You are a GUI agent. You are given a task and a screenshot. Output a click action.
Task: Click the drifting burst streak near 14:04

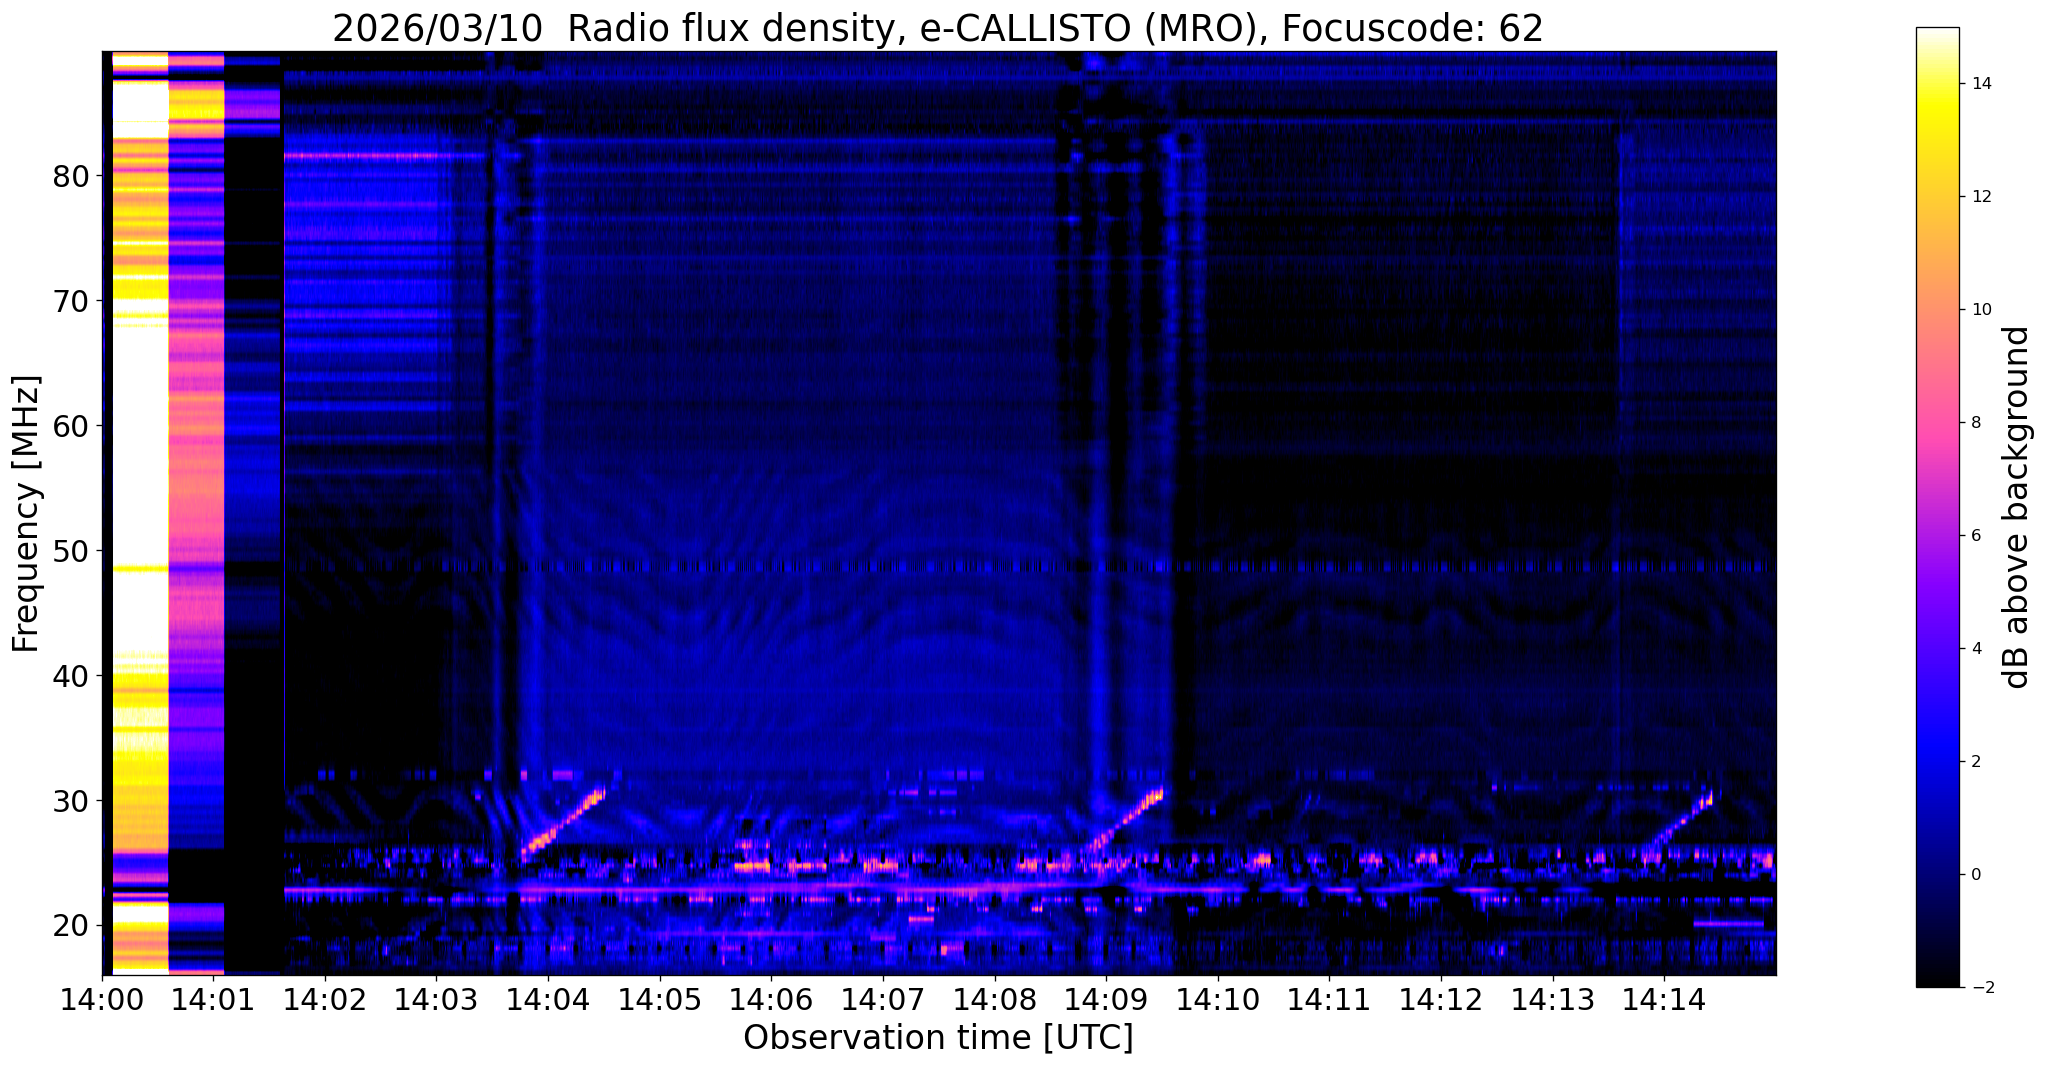[564, 824]
